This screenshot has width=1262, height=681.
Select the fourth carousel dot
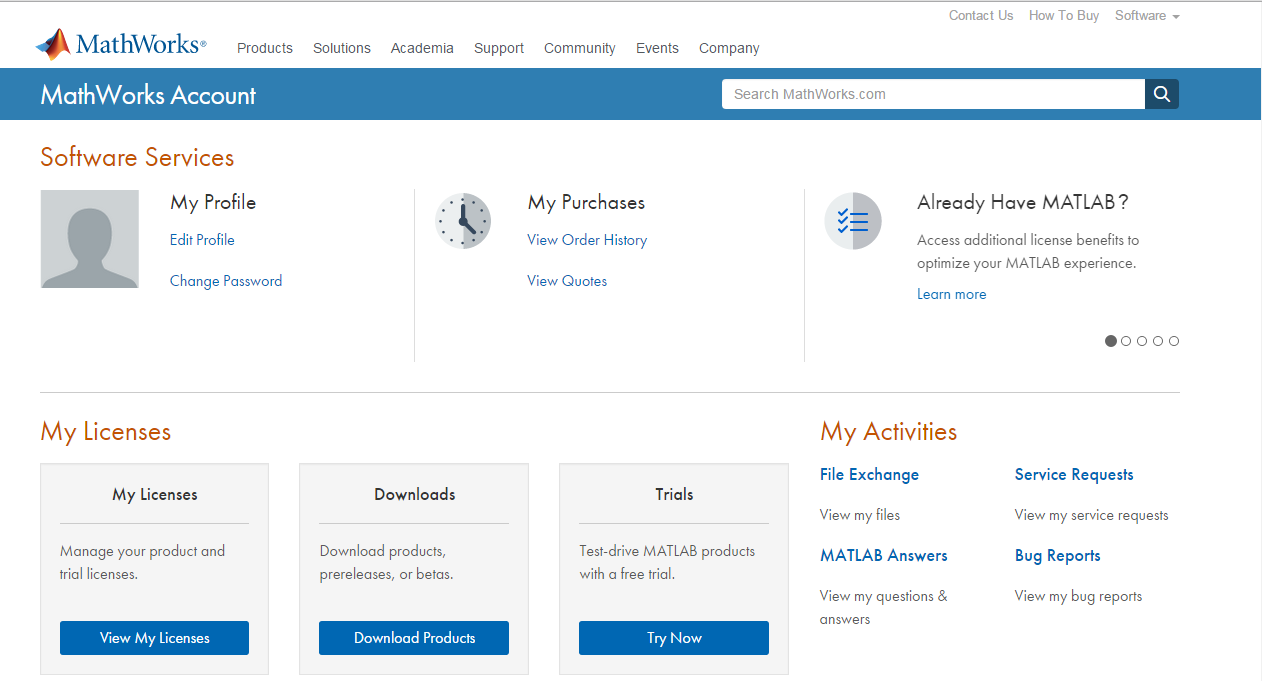coord(1158,341)
